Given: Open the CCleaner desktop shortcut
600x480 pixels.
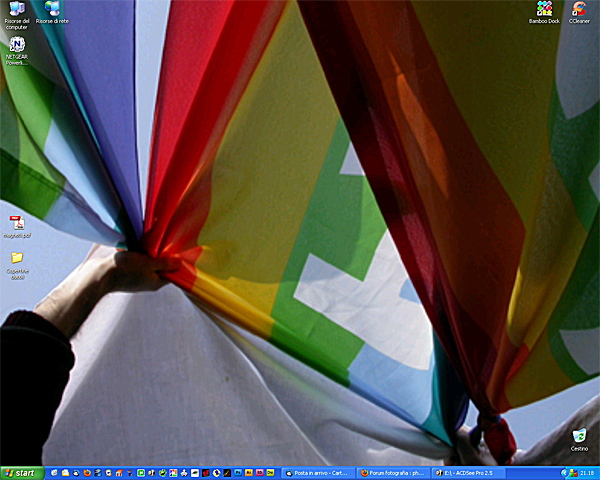Looking at the screenshot, I should (x=579, y=10).
